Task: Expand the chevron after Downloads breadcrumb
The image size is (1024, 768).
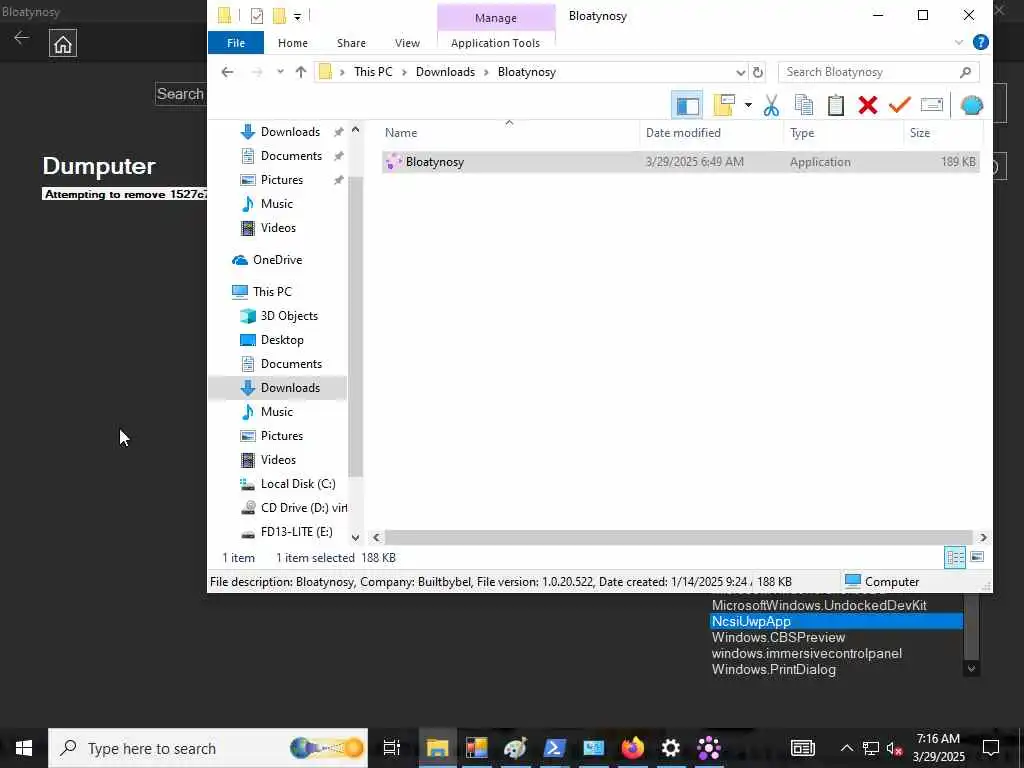Action: (x=487, y=72)
